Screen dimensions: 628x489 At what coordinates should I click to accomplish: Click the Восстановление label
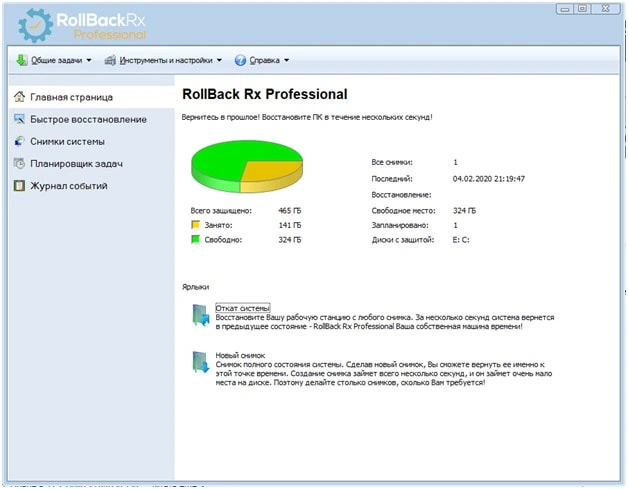coord(401,195)
